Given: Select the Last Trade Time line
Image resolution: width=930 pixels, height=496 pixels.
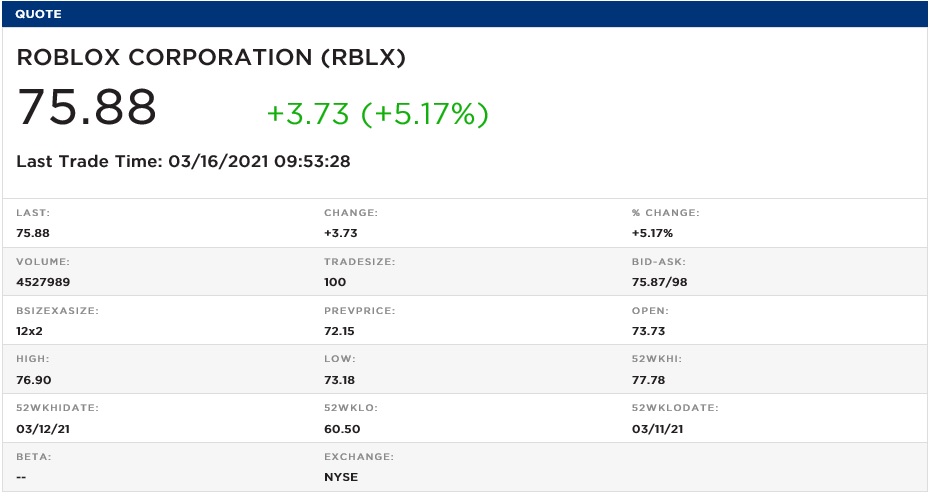Looking at the screenshot, I should [x=183, y=161].
